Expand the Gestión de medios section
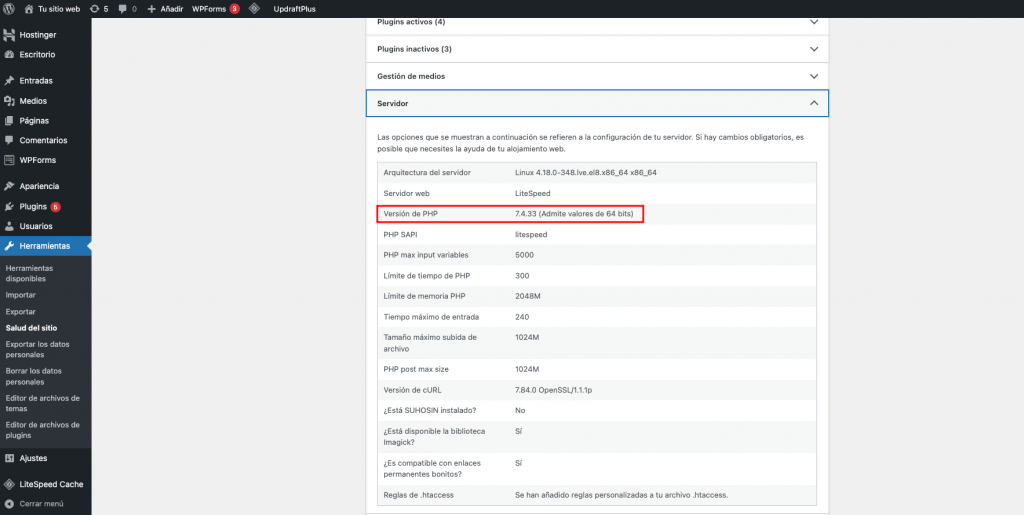1024x515 pixels. coord(596,75)
